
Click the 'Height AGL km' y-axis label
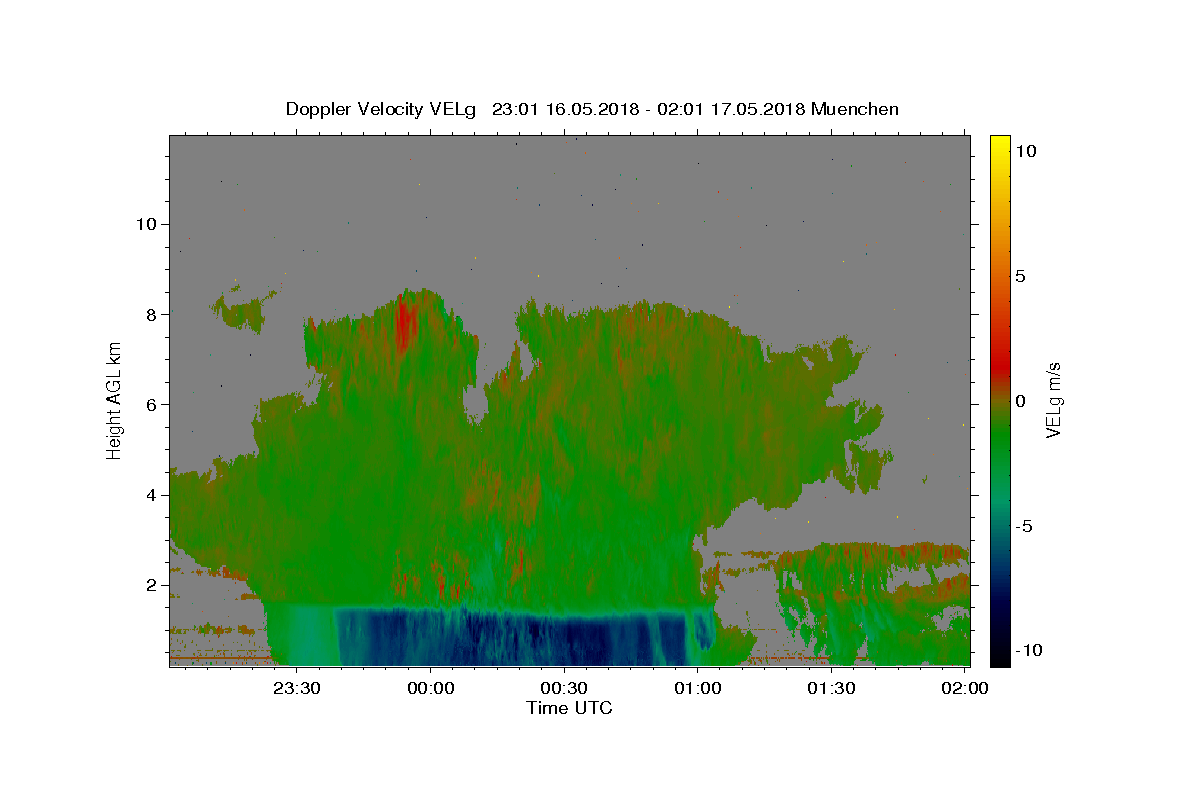pyautogui.click(x=115, y=399)
